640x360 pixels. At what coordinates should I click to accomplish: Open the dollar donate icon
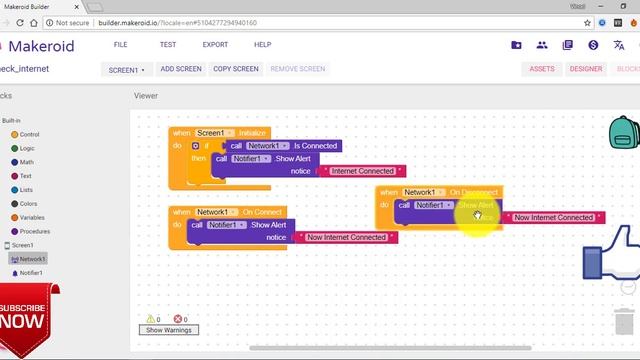tap(593, 45)
